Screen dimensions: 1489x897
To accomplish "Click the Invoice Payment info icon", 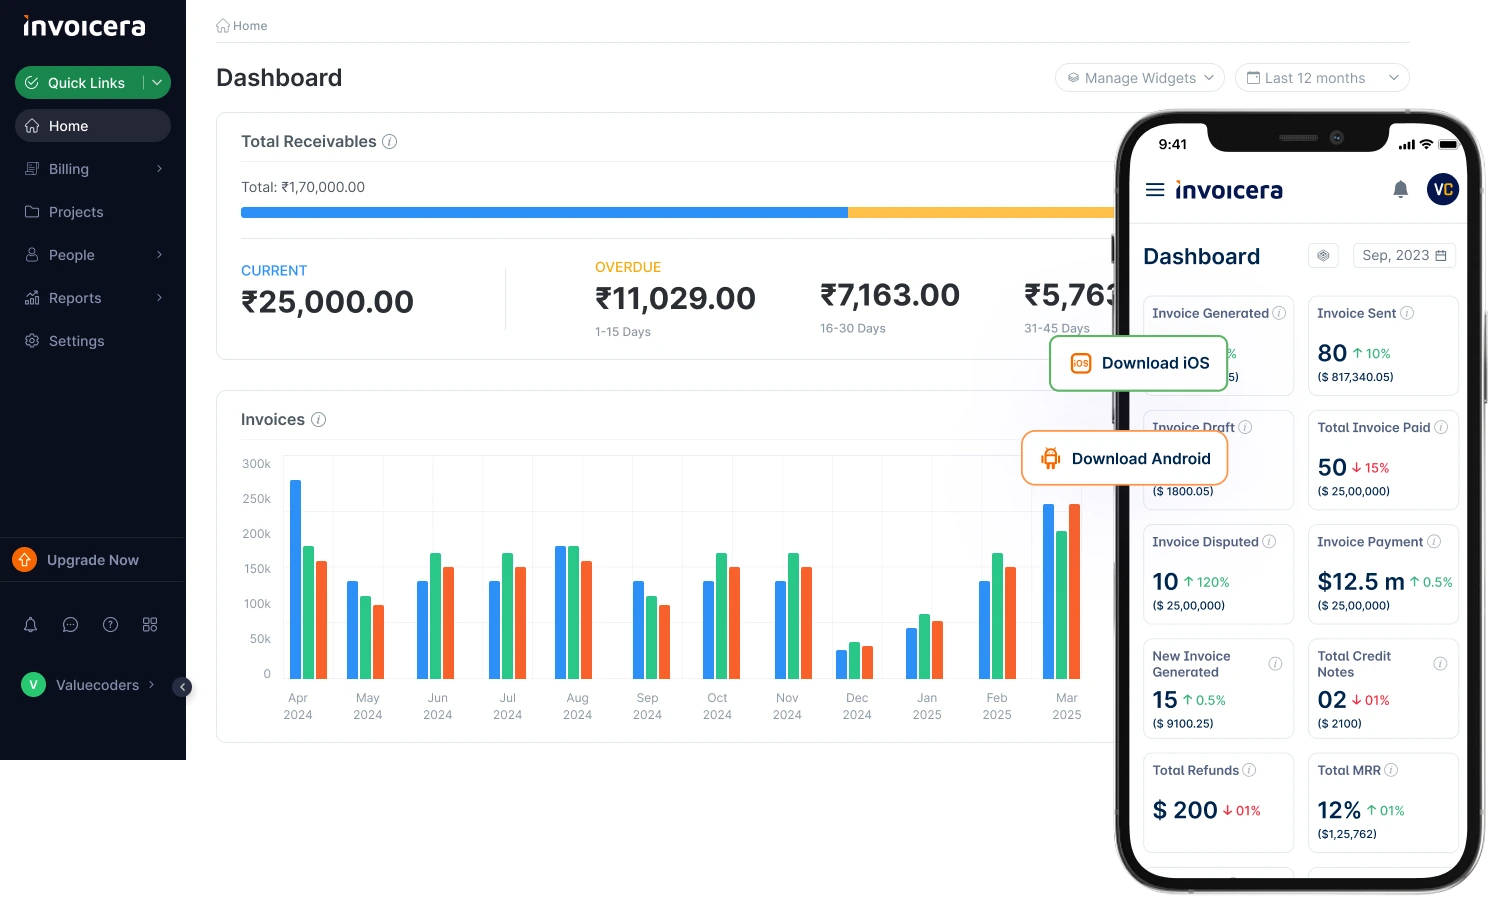I will click(x=1434, y=542).
